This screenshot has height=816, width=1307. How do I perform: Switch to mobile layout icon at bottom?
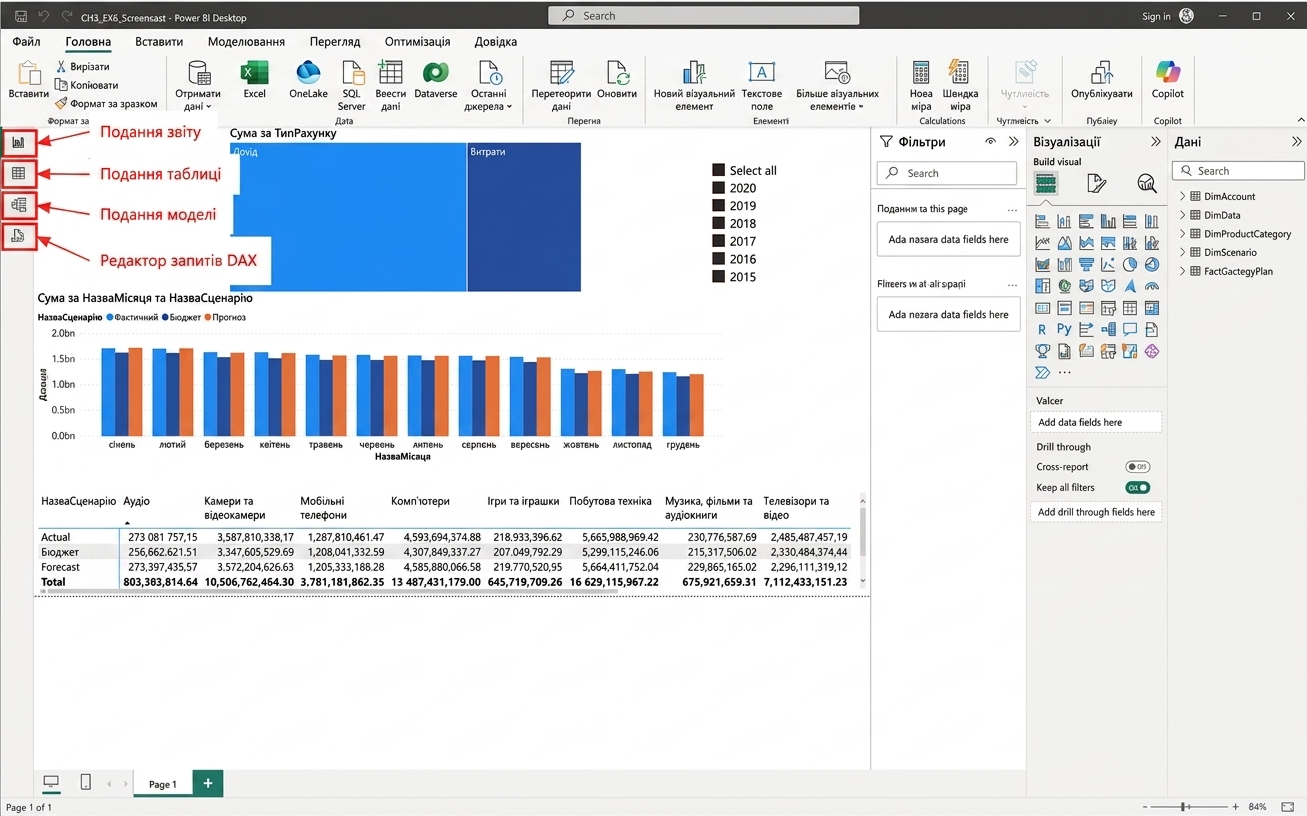coord(86,783)
